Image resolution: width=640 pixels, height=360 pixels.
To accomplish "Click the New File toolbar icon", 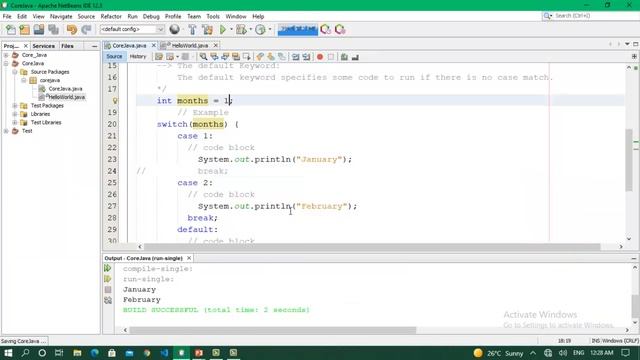I will (11, 29).
